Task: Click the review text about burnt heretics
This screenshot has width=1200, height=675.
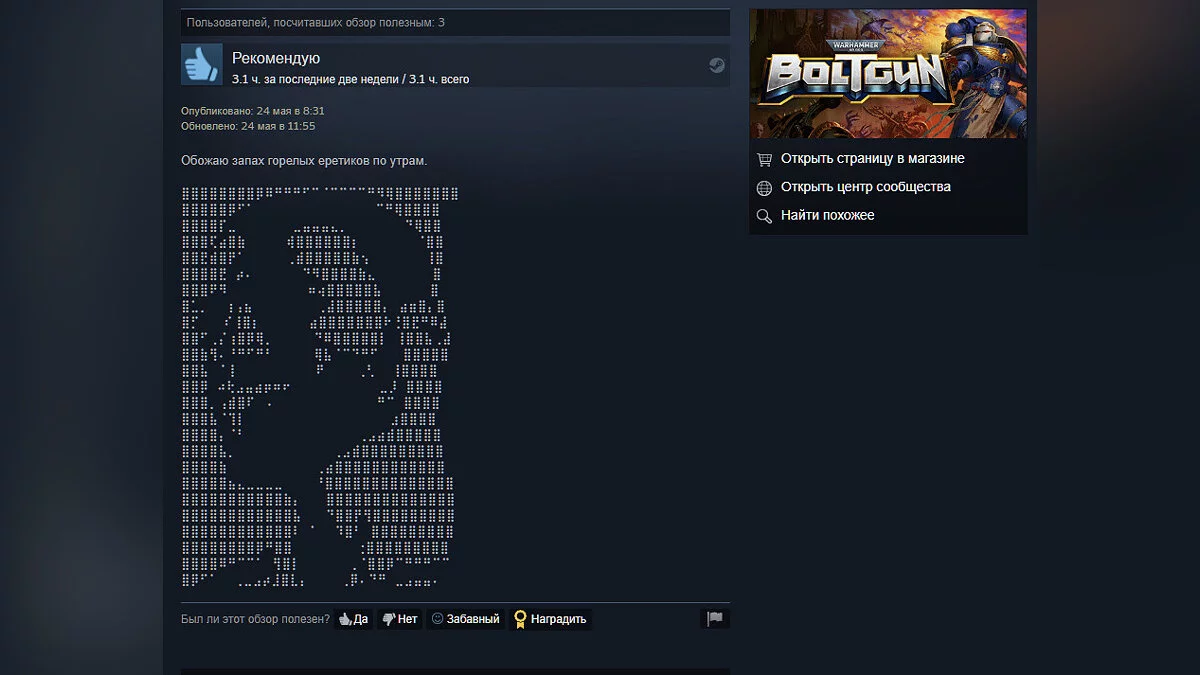Action: [304, 161]
